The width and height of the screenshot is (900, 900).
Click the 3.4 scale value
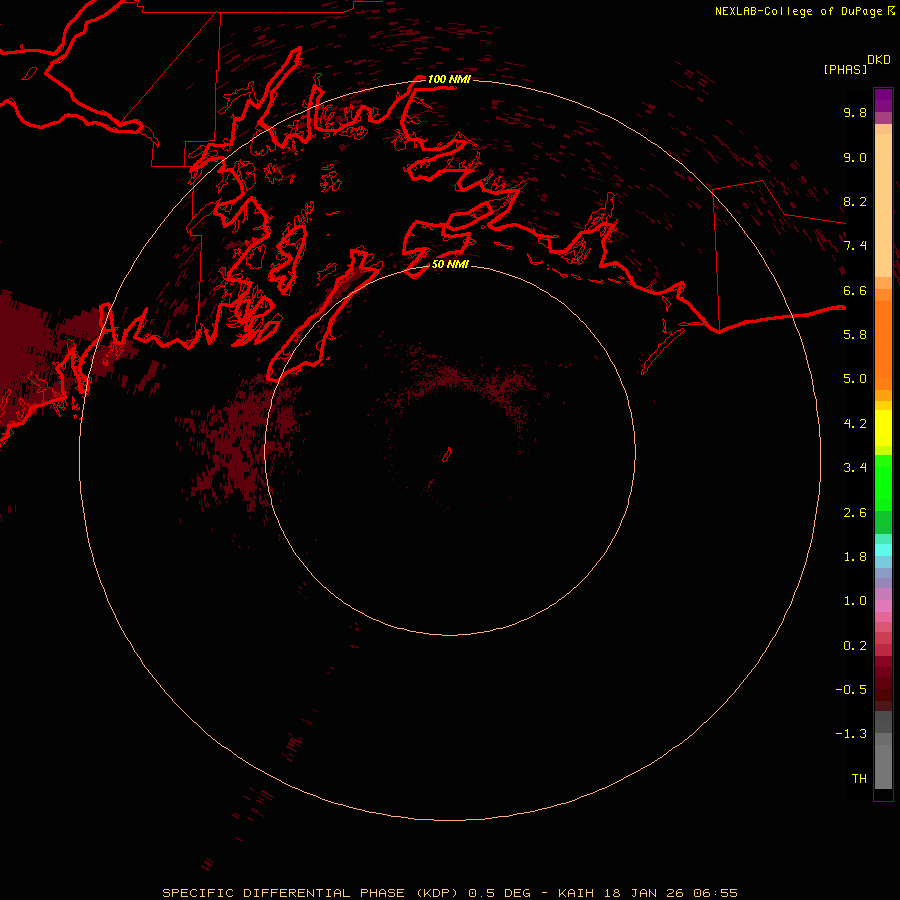coord(855,468)
